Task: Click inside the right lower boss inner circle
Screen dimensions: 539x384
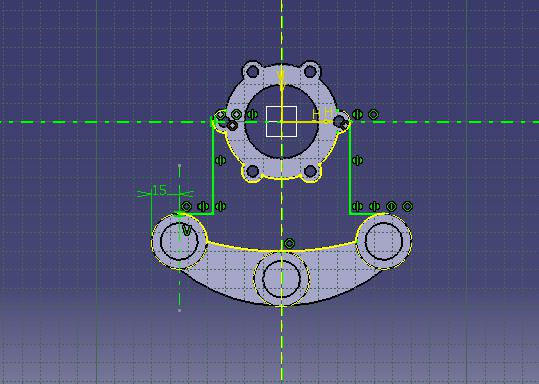Action: point(384,241)
